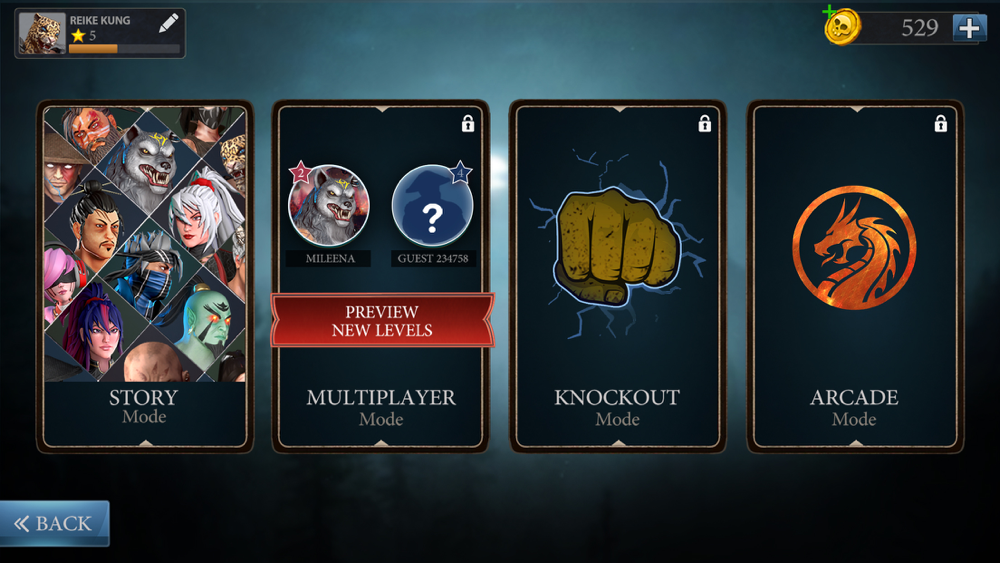Click the lock icon on Arcade card

(x=941, y=123)
